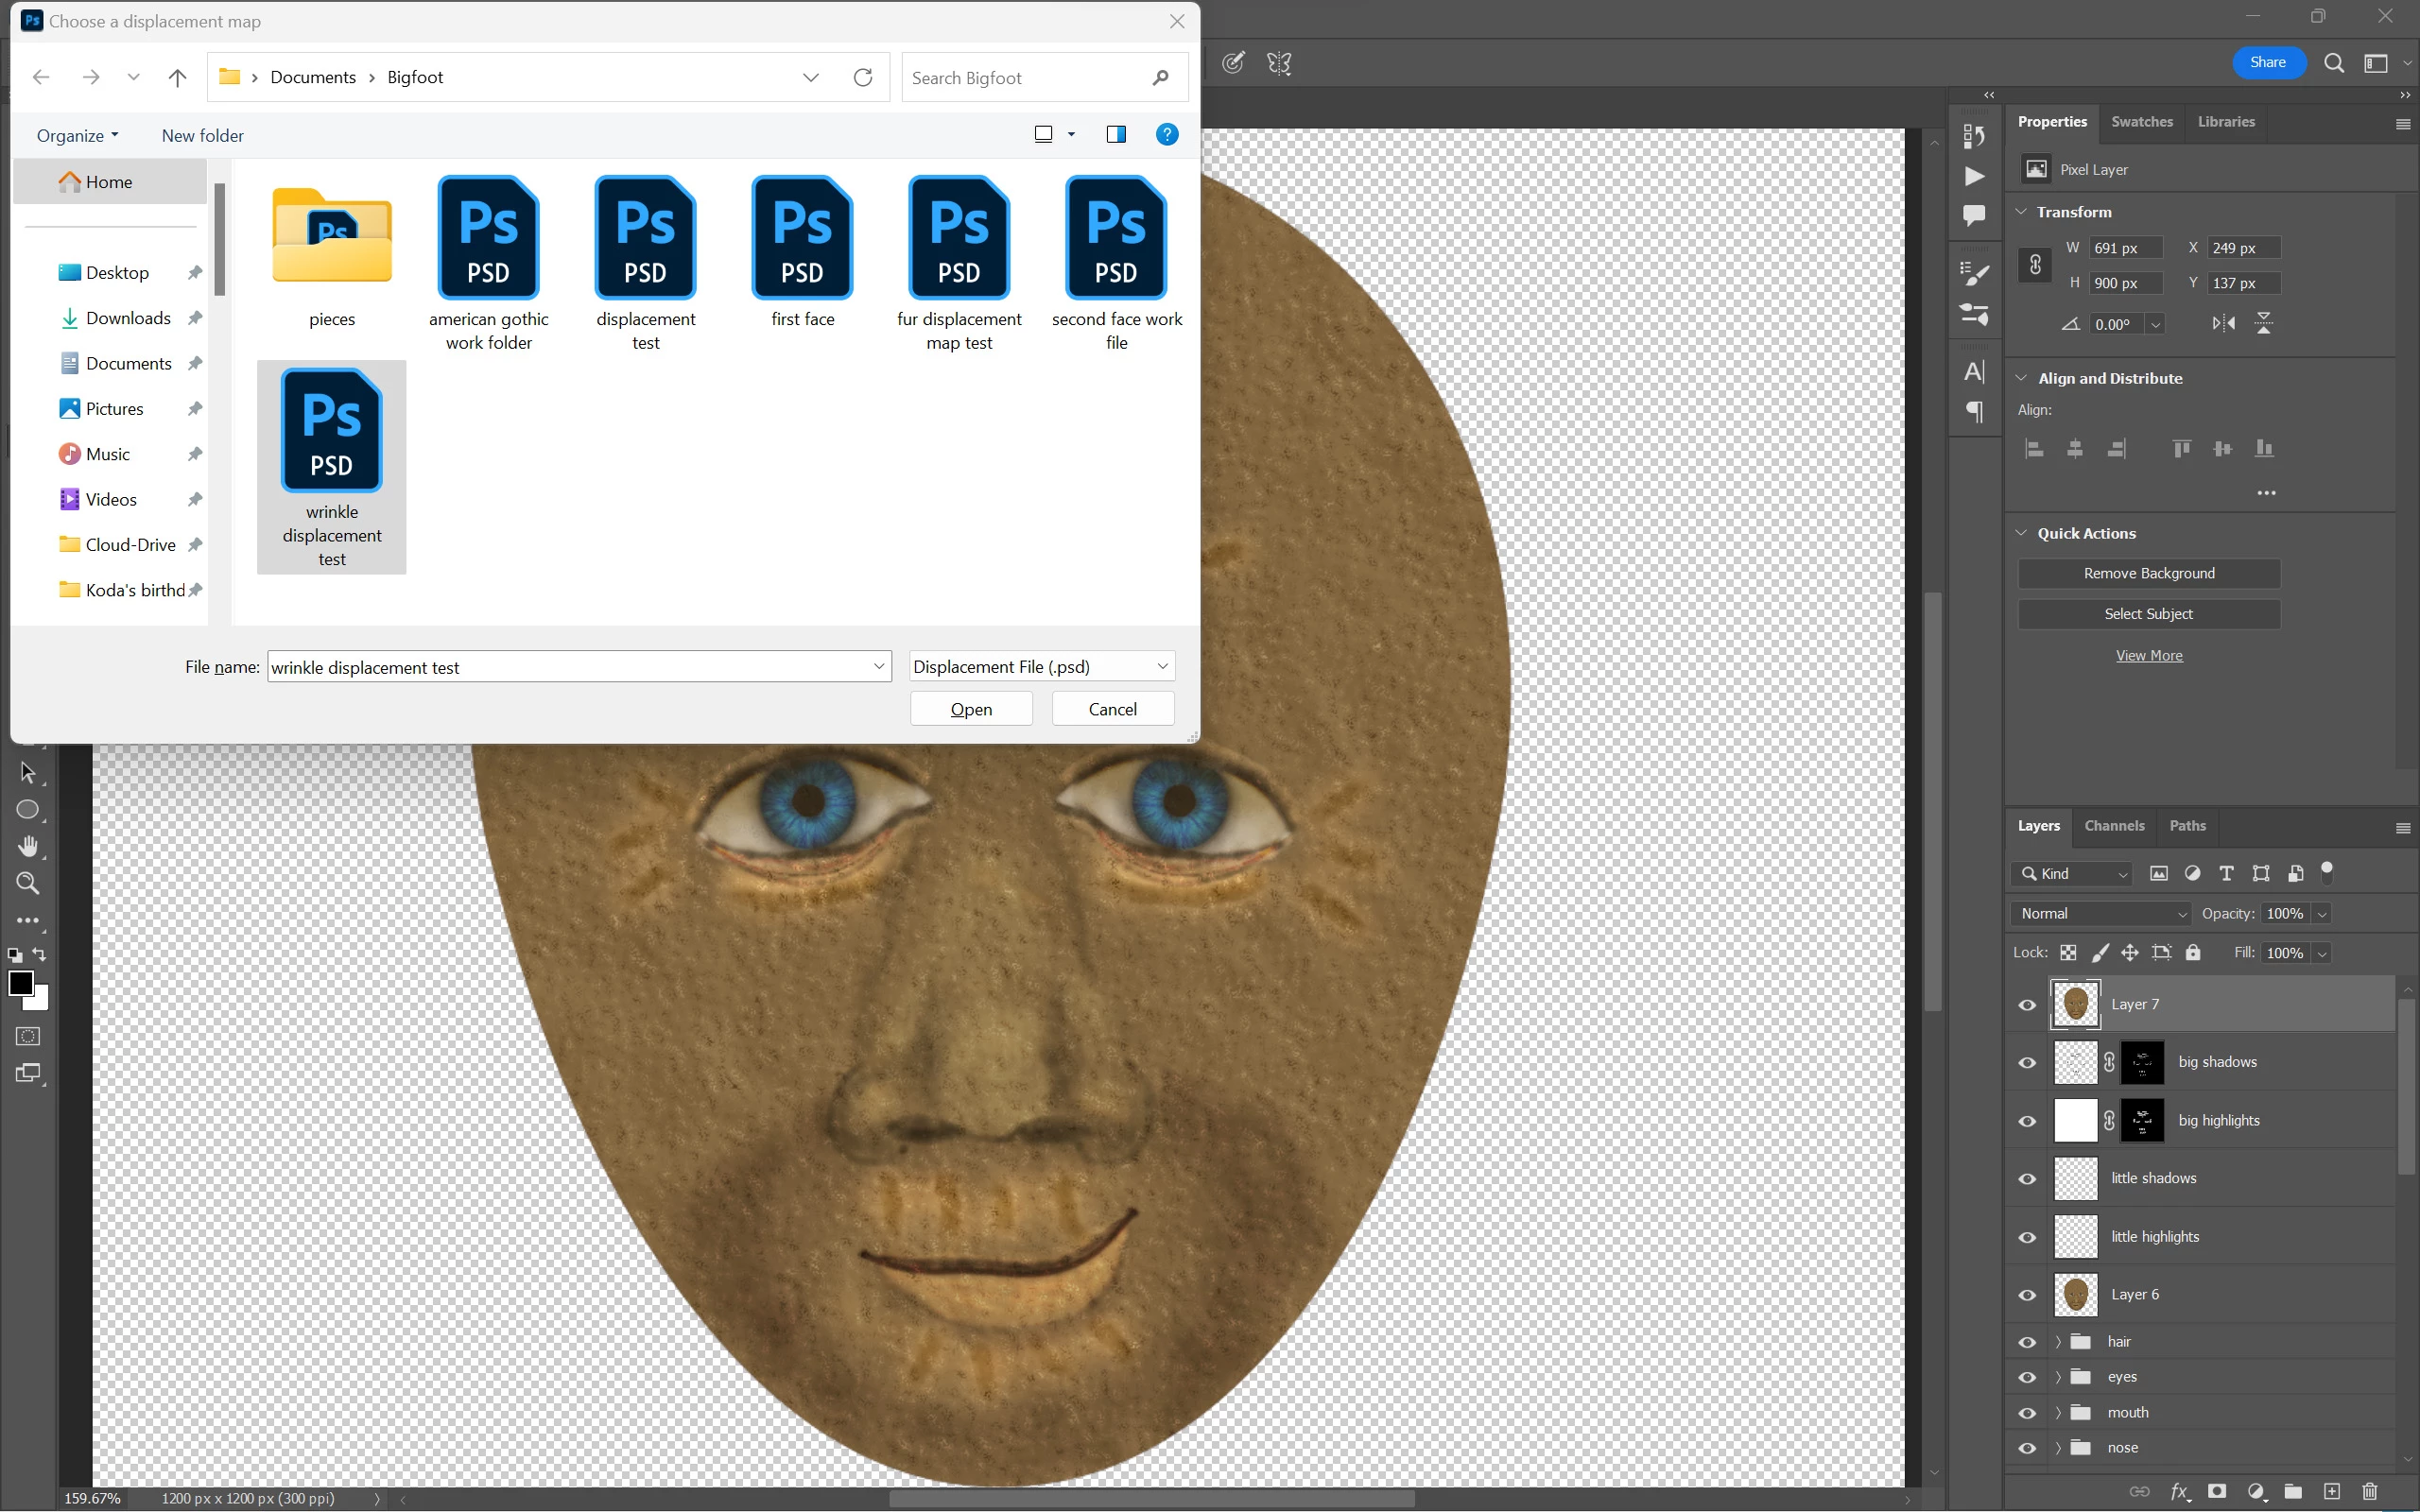Click the Open button in the dialog

[970, 709]
